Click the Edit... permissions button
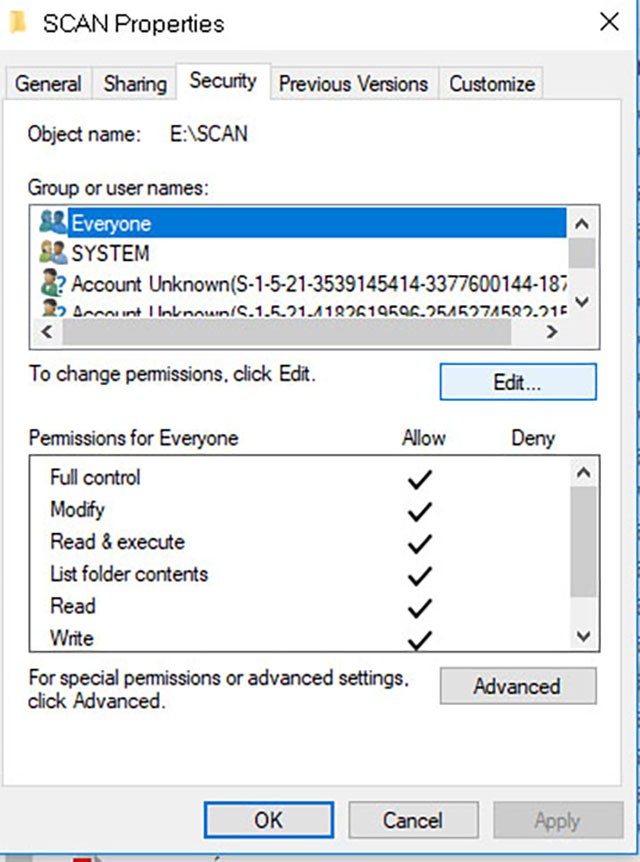This screenshot has height=862, width=640. [x=518, y=382]
